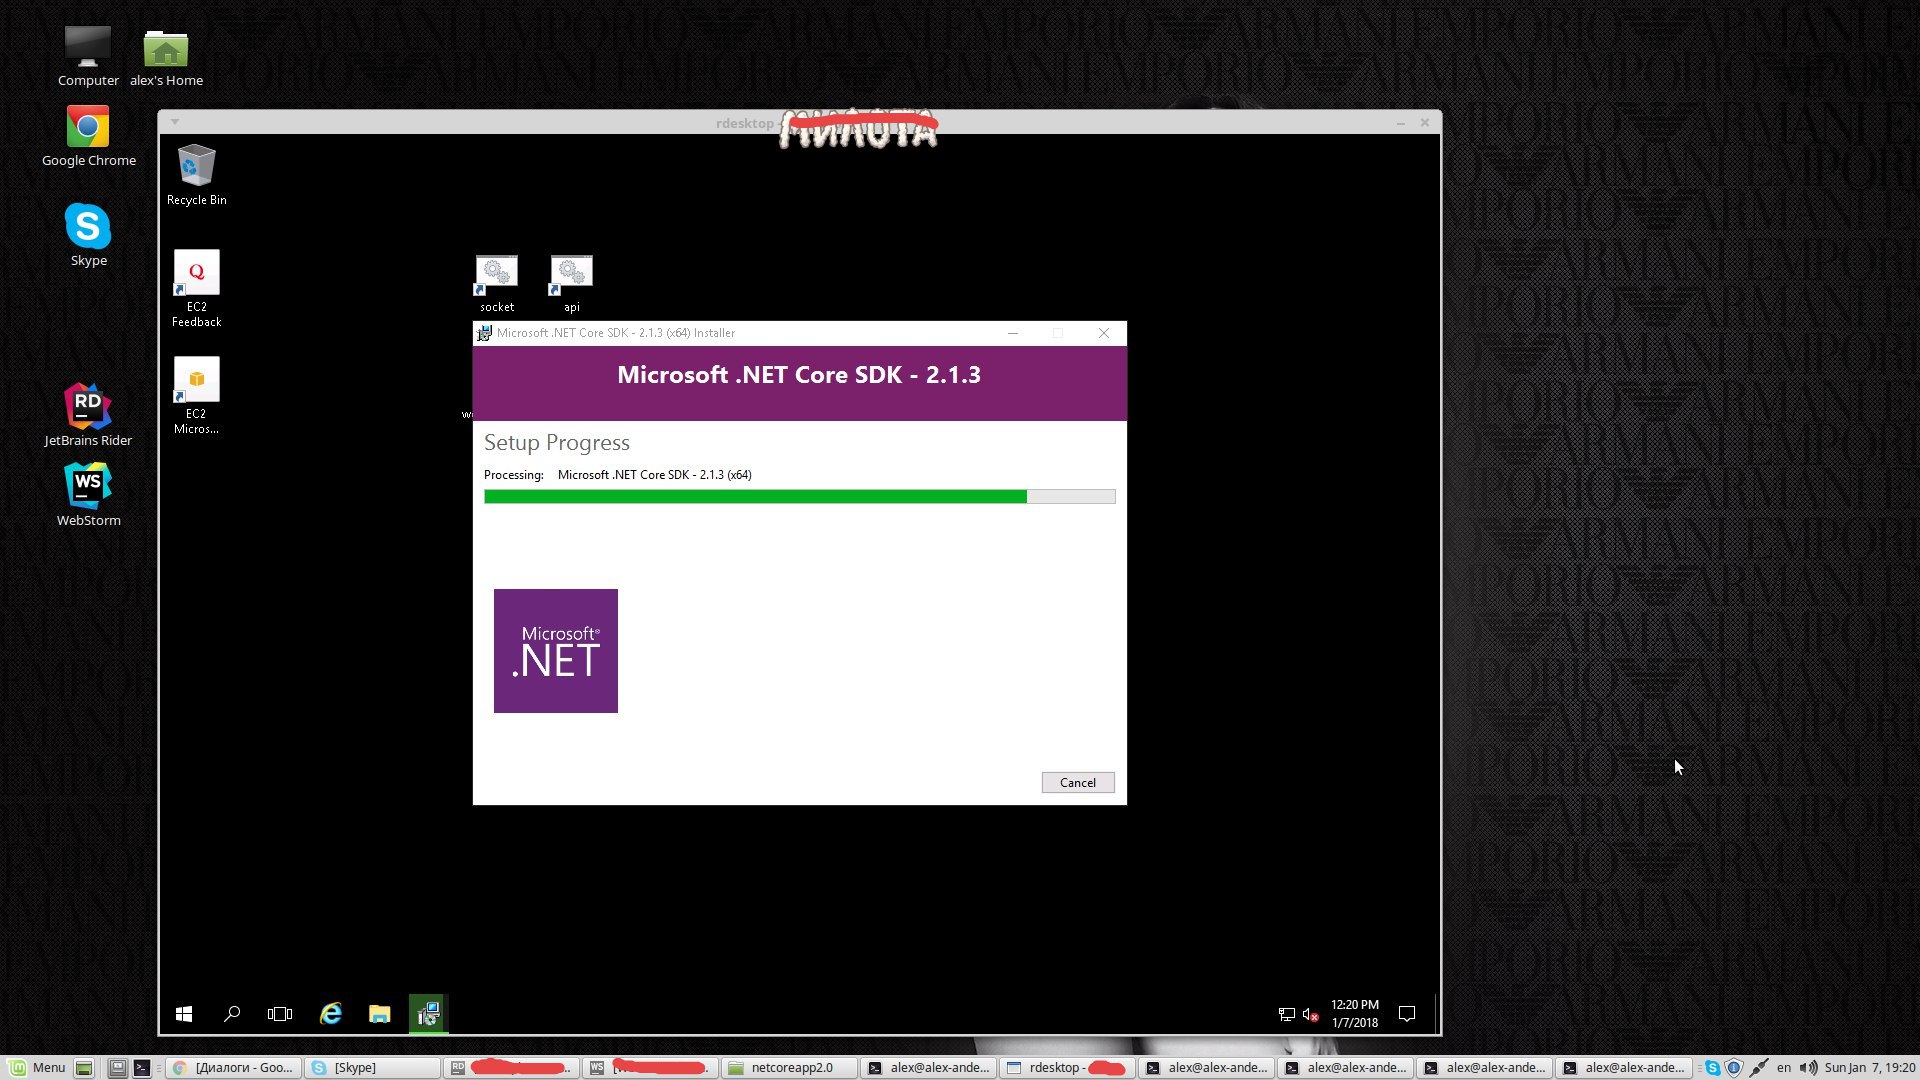1920x1080 pixels.
Task: Open the Sun Jan 7 panel clock
Action: (1870, 1067)
